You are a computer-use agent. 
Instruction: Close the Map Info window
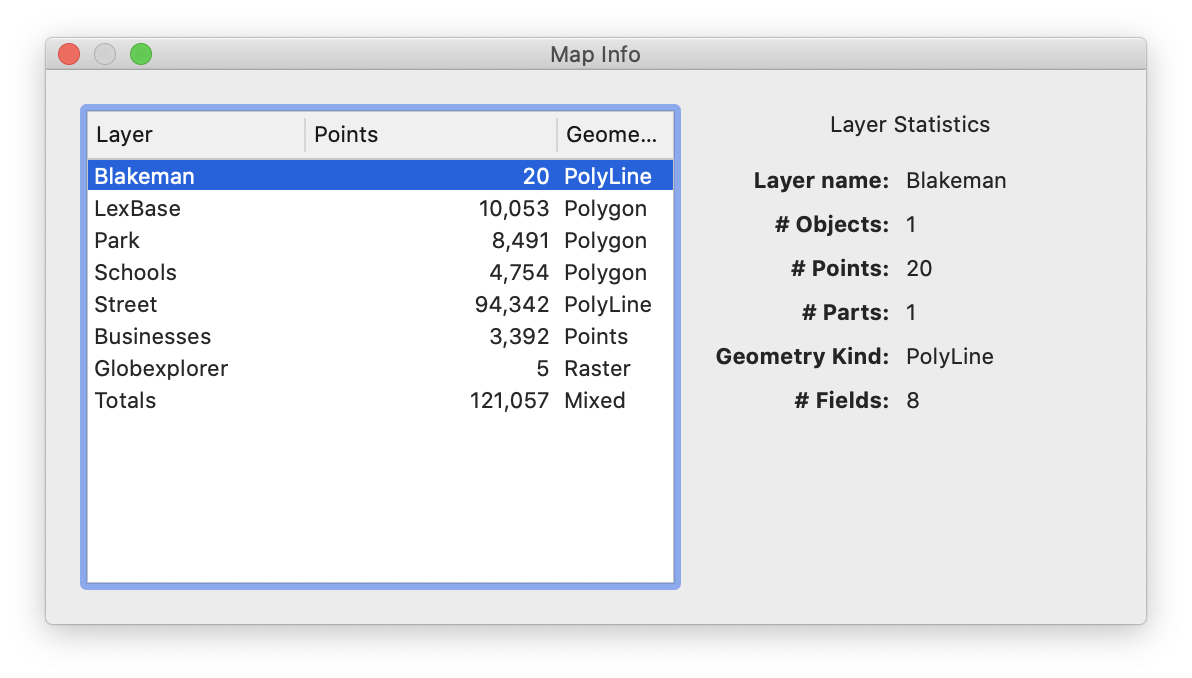coord(69,54)
